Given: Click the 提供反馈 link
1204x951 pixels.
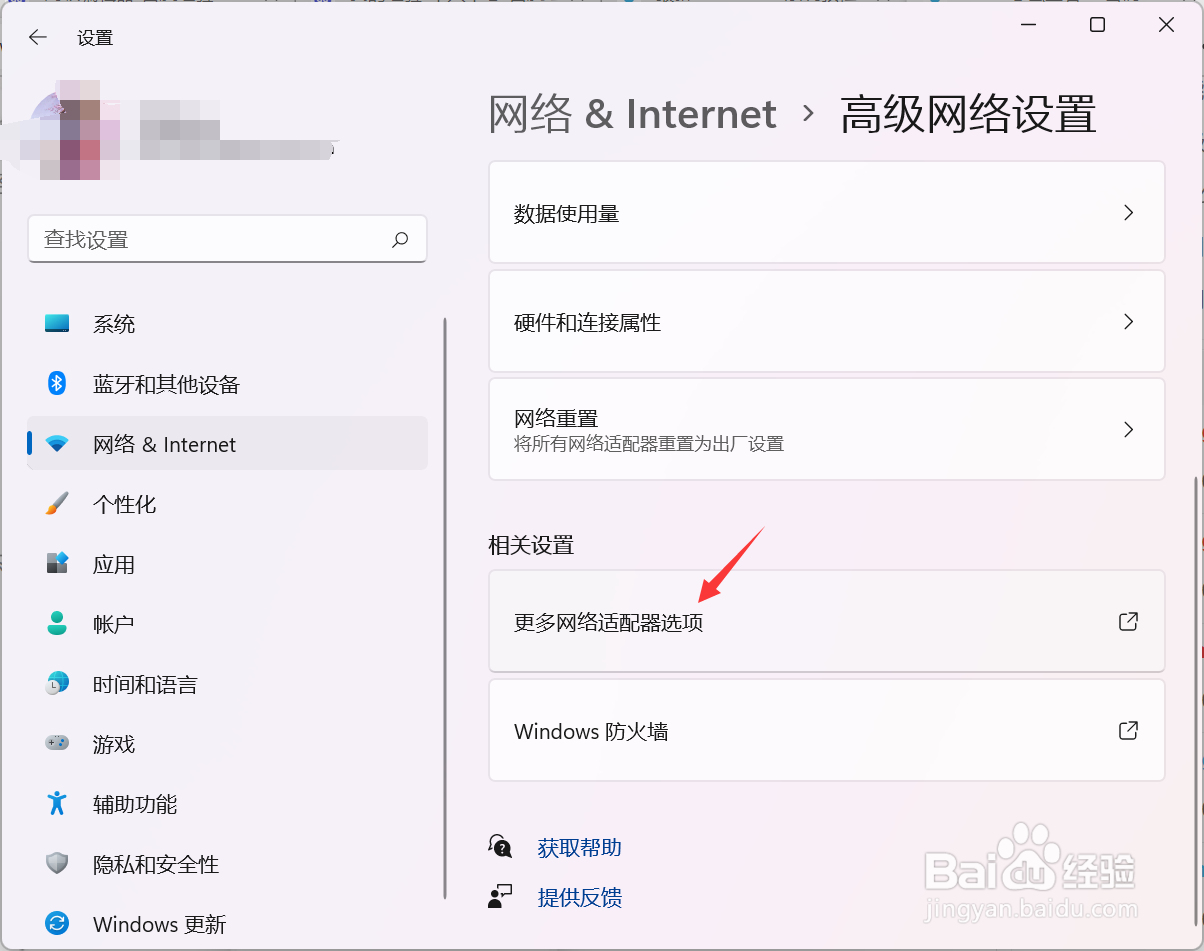Looking at the screenshot, I should 579,898.
